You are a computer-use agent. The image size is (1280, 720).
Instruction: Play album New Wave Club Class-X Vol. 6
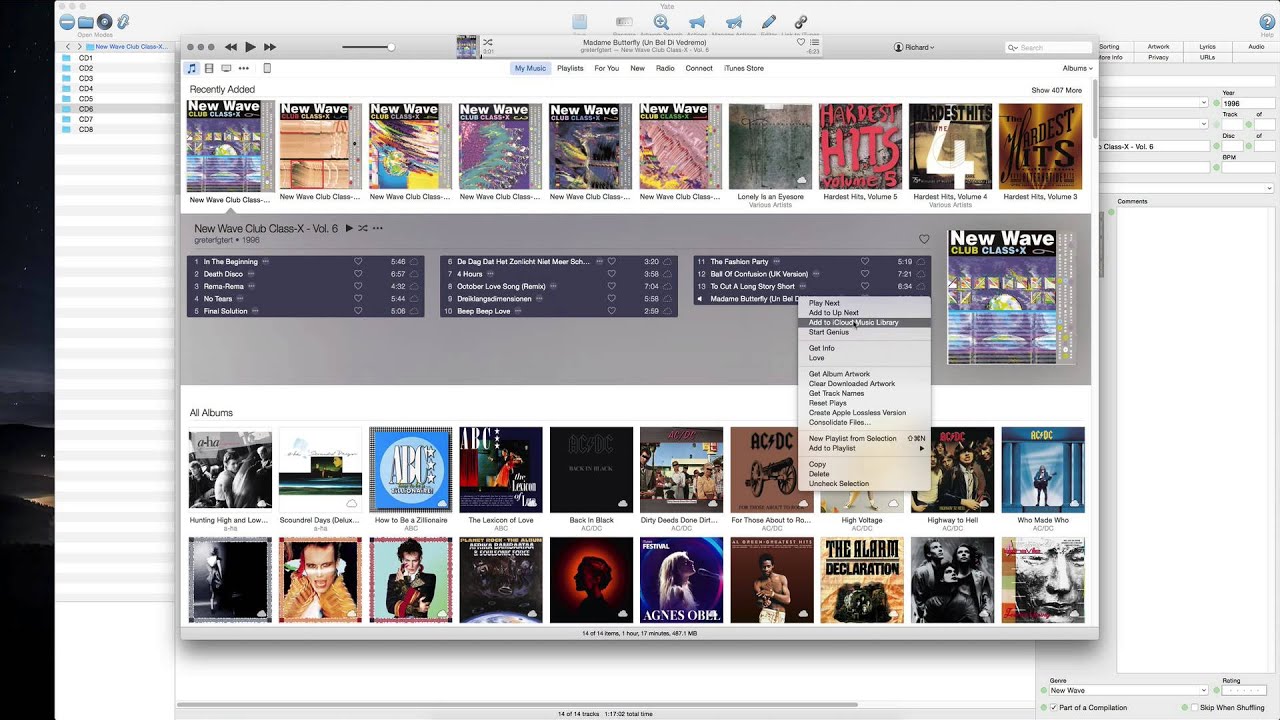pos(349,228)
